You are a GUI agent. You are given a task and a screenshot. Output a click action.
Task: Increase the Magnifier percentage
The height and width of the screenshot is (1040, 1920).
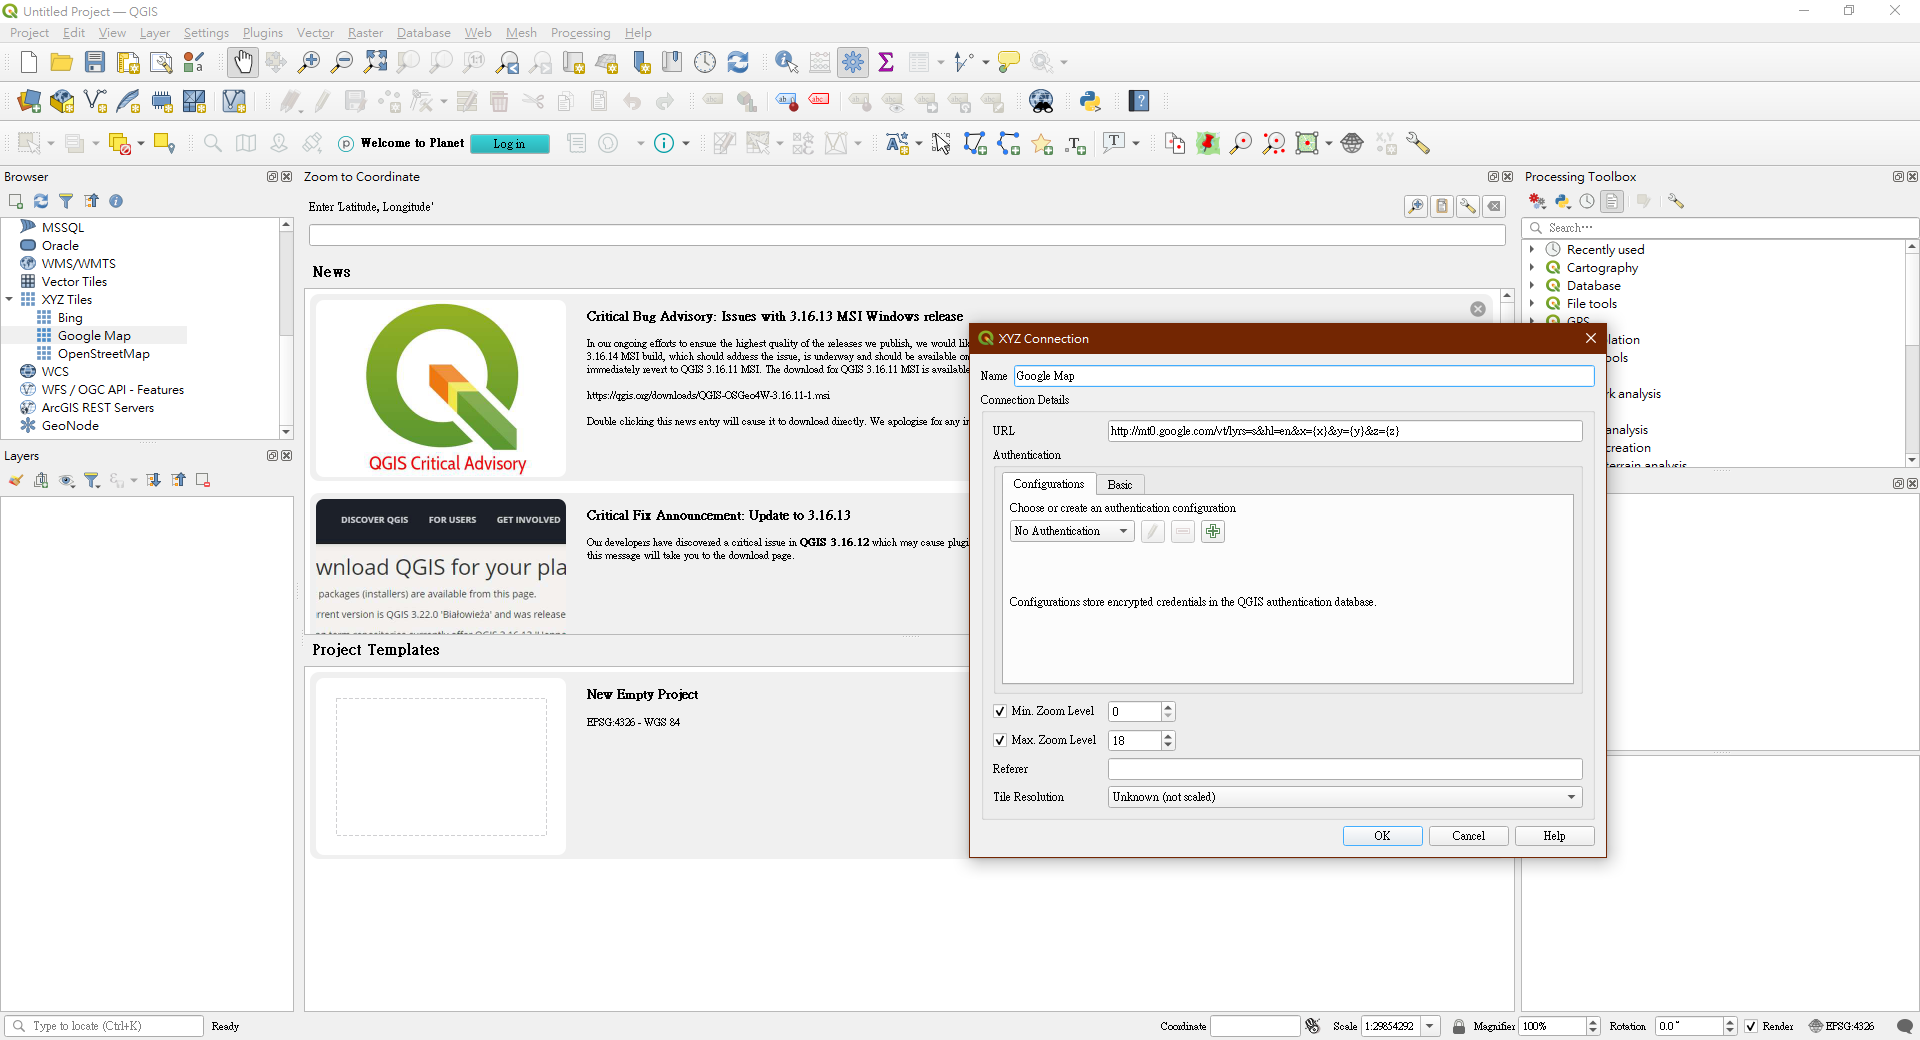coord(1593,1022)
